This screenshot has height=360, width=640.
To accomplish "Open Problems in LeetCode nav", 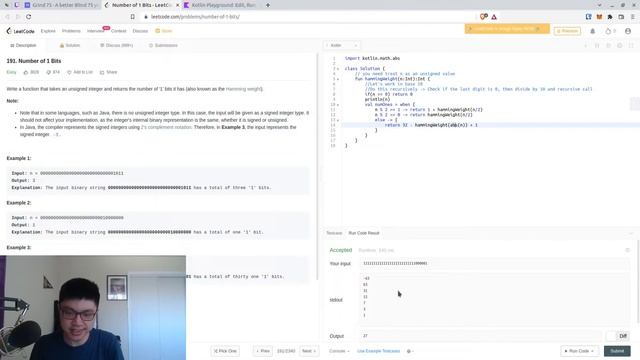I will (x=71, y=31).
